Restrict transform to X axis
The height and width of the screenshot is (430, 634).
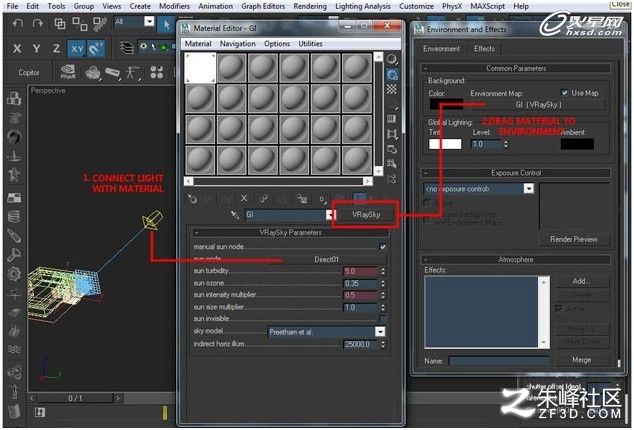(x=17, y=49)
